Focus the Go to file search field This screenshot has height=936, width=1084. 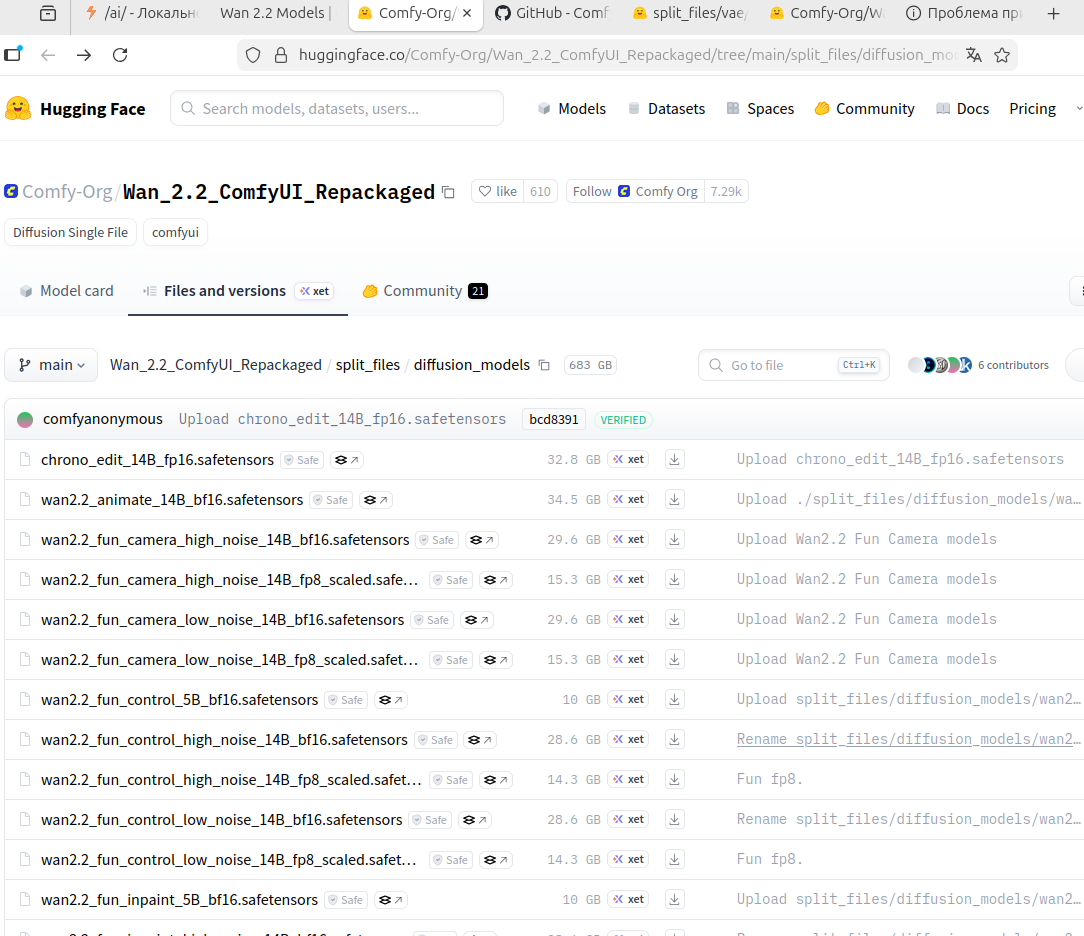pos(794,365)
